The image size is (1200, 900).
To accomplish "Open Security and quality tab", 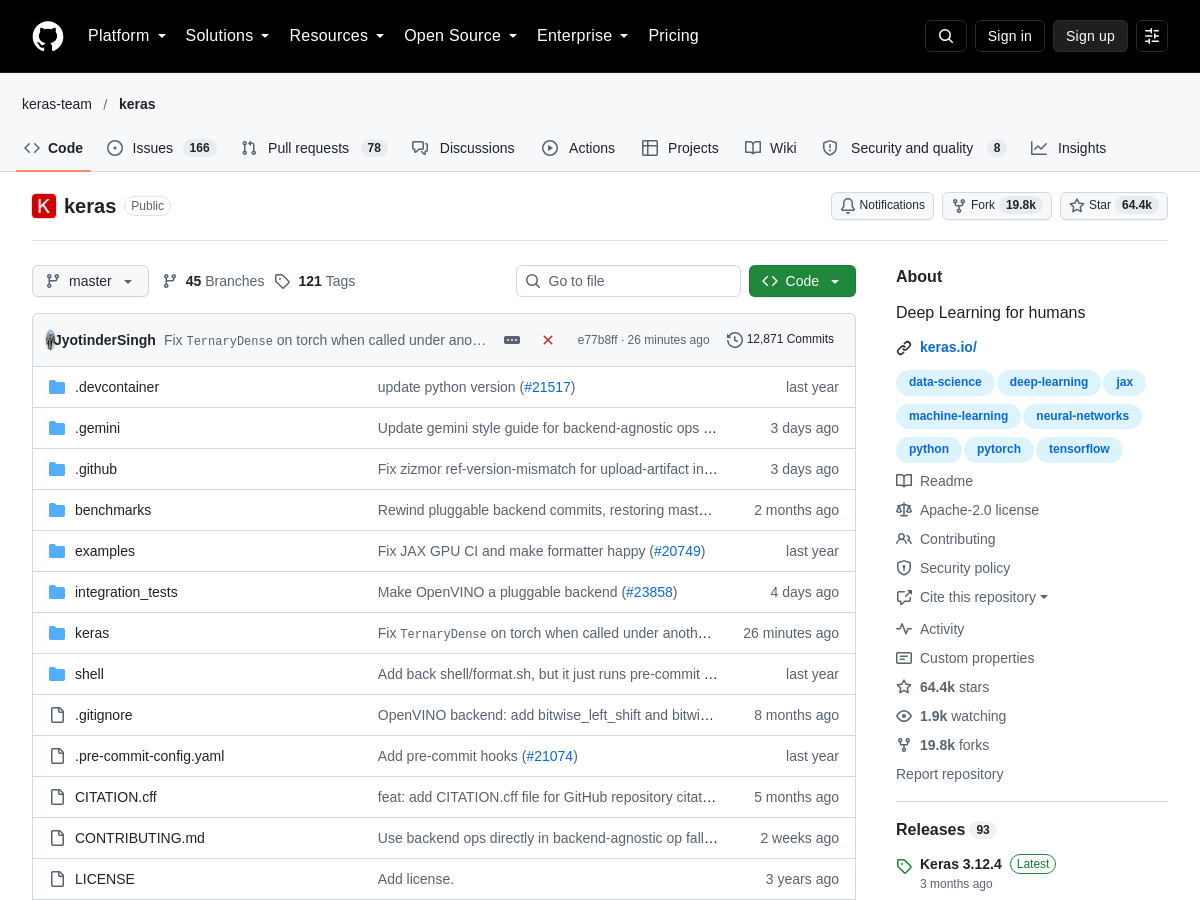I will pos(913,148).
